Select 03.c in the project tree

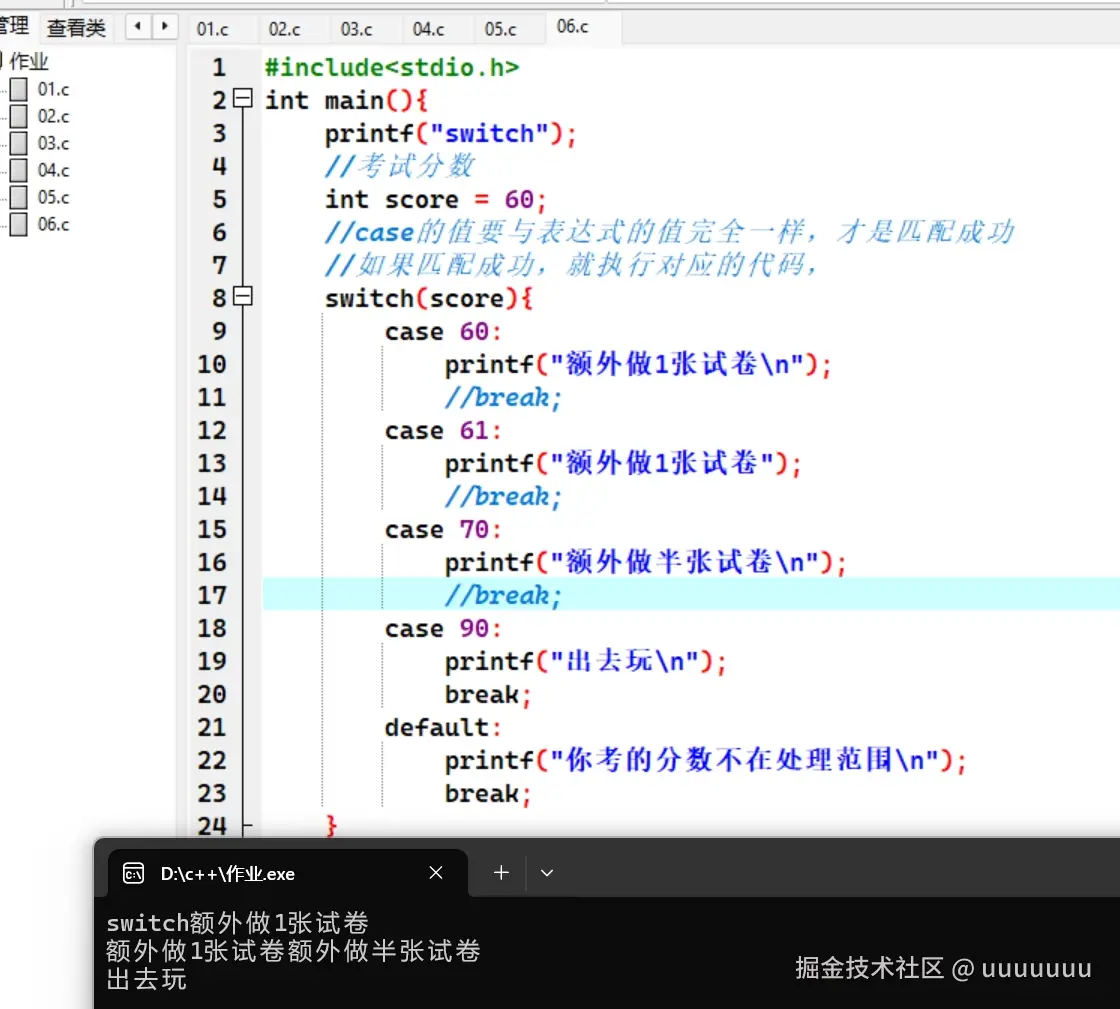pyautogui.click(x=54, y=144)
